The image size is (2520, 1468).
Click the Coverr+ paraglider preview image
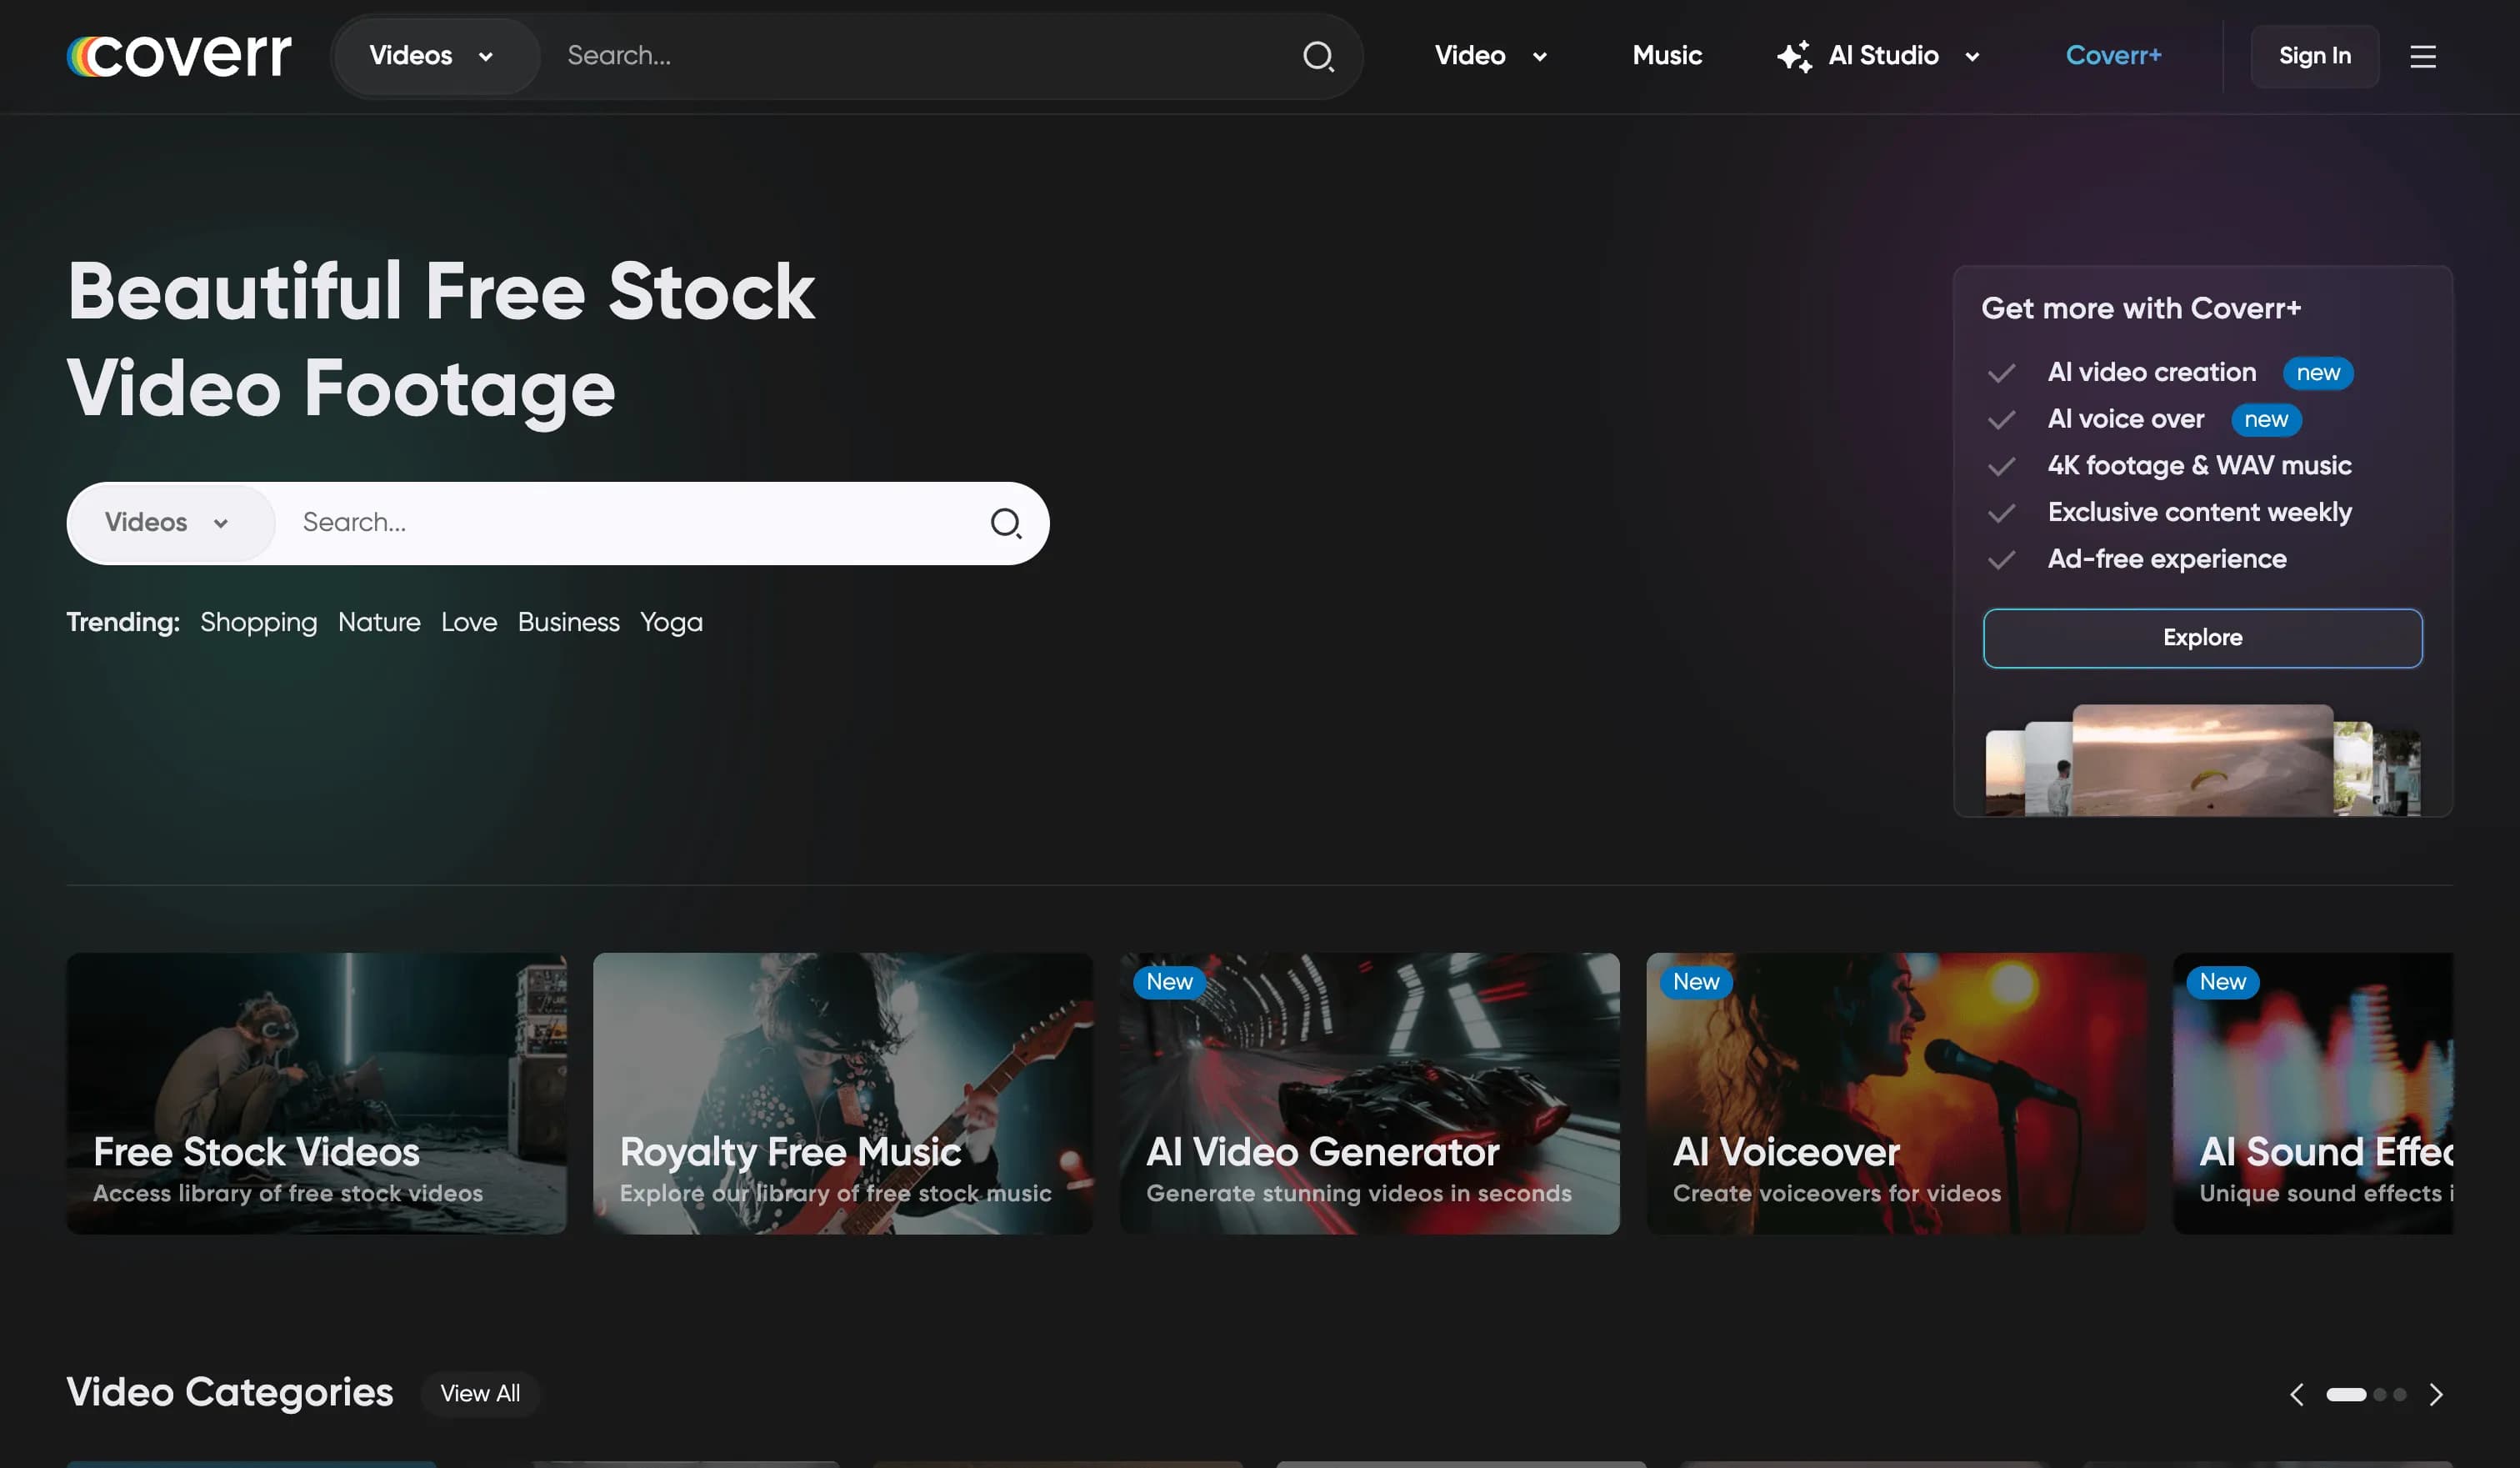2202,760
